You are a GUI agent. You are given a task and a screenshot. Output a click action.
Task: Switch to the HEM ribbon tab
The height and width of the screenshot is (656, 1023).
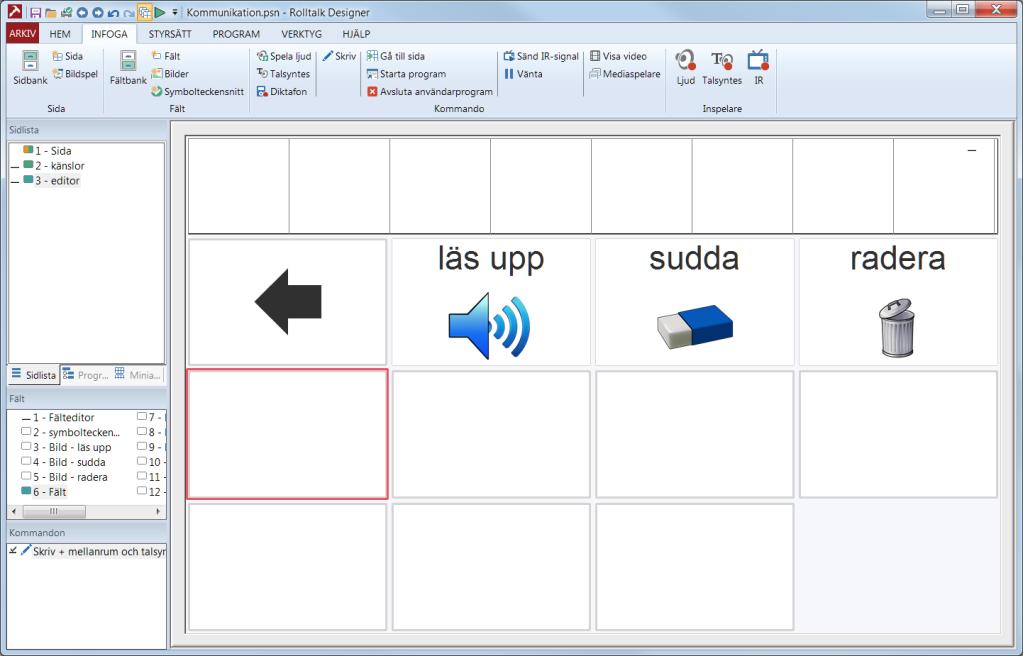coord(60,34)
